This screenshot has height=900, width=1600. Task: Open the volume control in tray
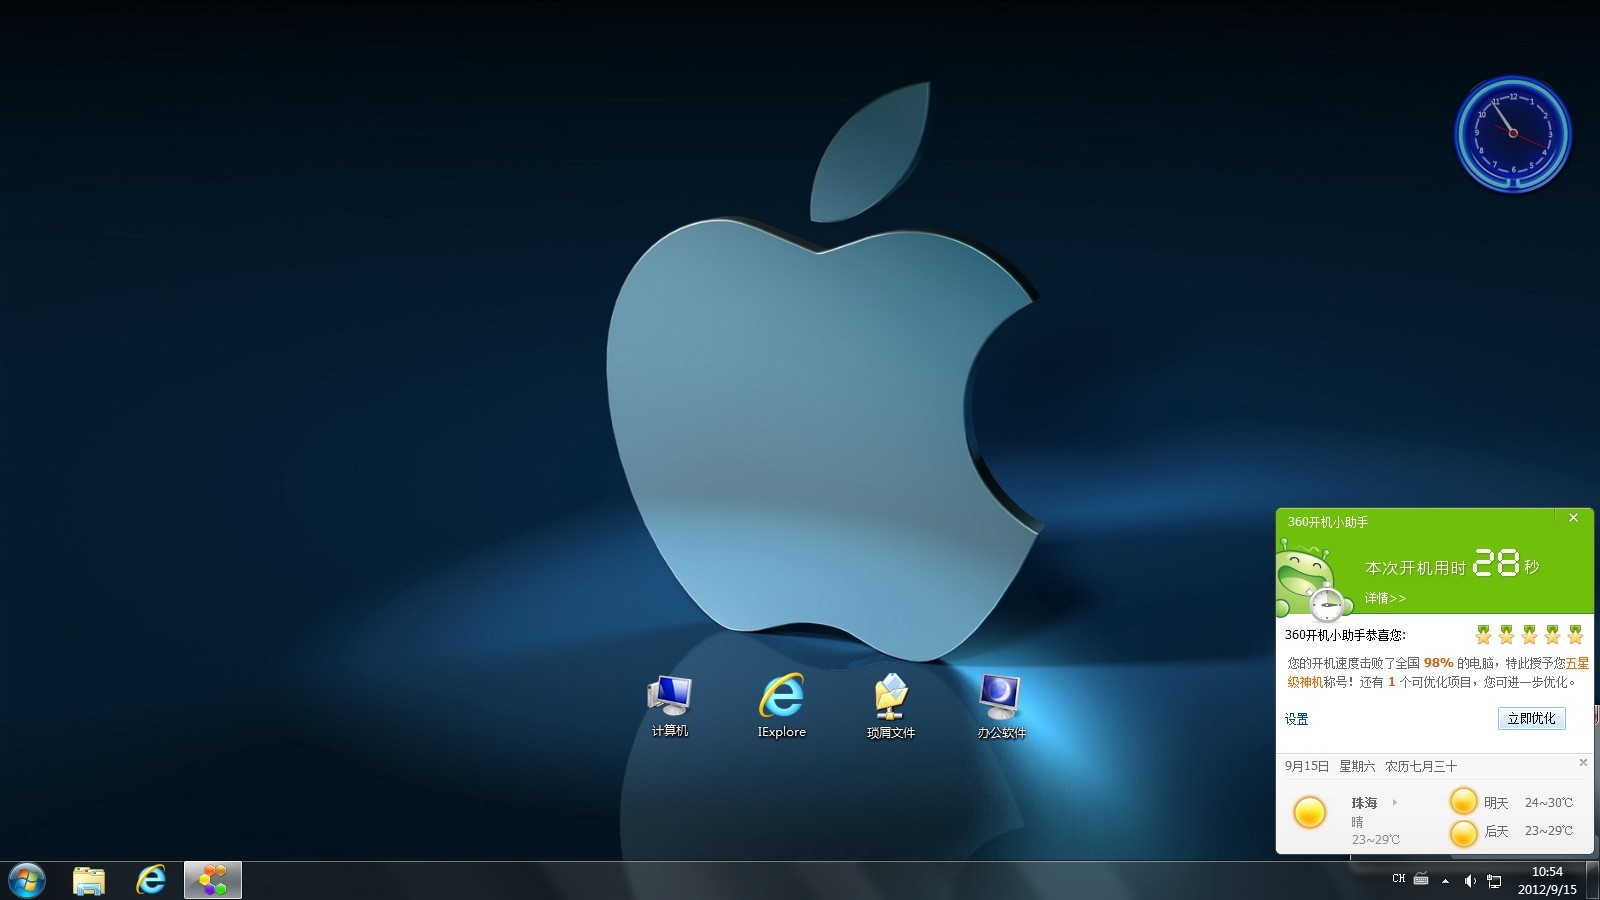pyautogui.click(x=1469, y=881)
